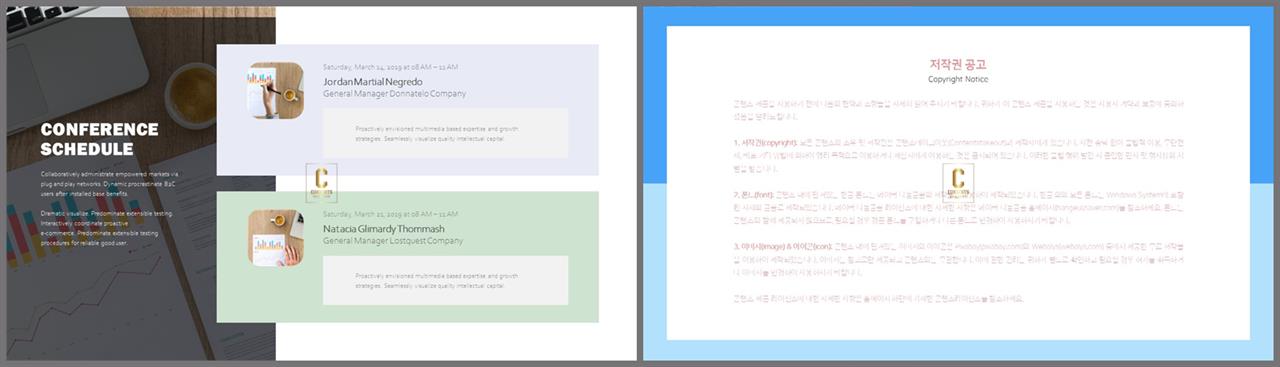Select the '저작권 공고' title

point(958,64)
